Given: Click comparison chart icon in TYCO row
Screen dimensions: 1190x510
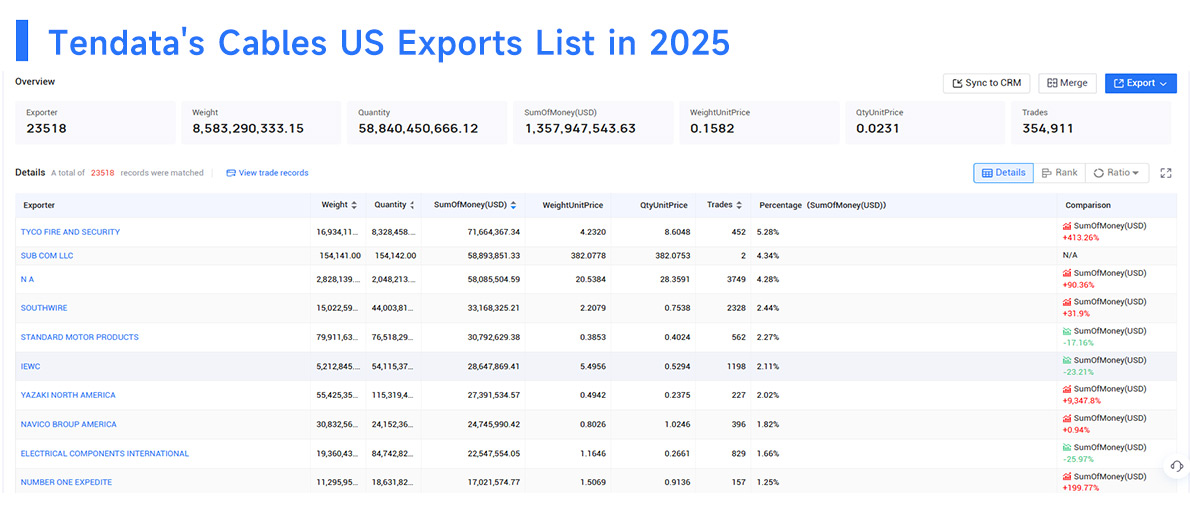Looking at the screenshot, I should click(1067, 226).
